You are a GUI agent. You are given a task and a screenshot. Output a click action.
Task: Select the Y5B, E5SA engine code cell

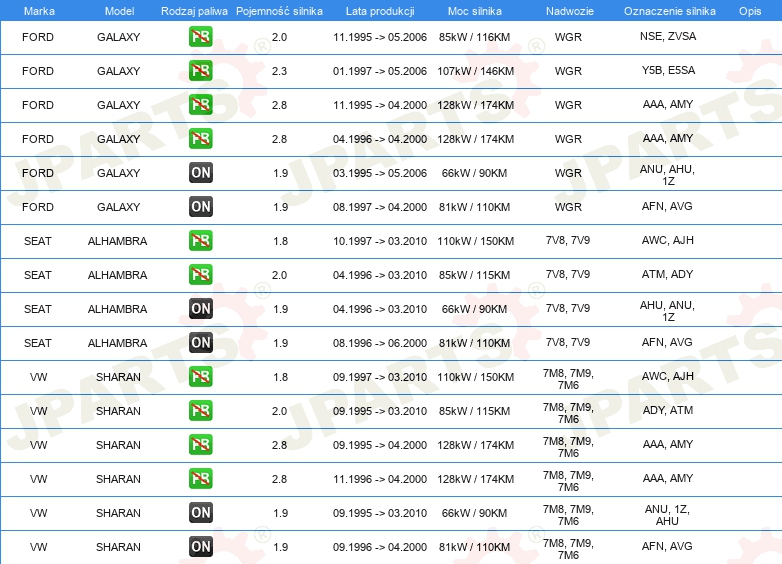(x=668, y=70)
